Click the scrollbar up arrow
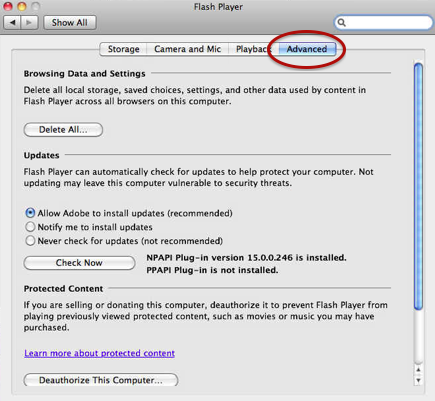The image size is (435, 401). pyautogui.click(x=418, y=370)
